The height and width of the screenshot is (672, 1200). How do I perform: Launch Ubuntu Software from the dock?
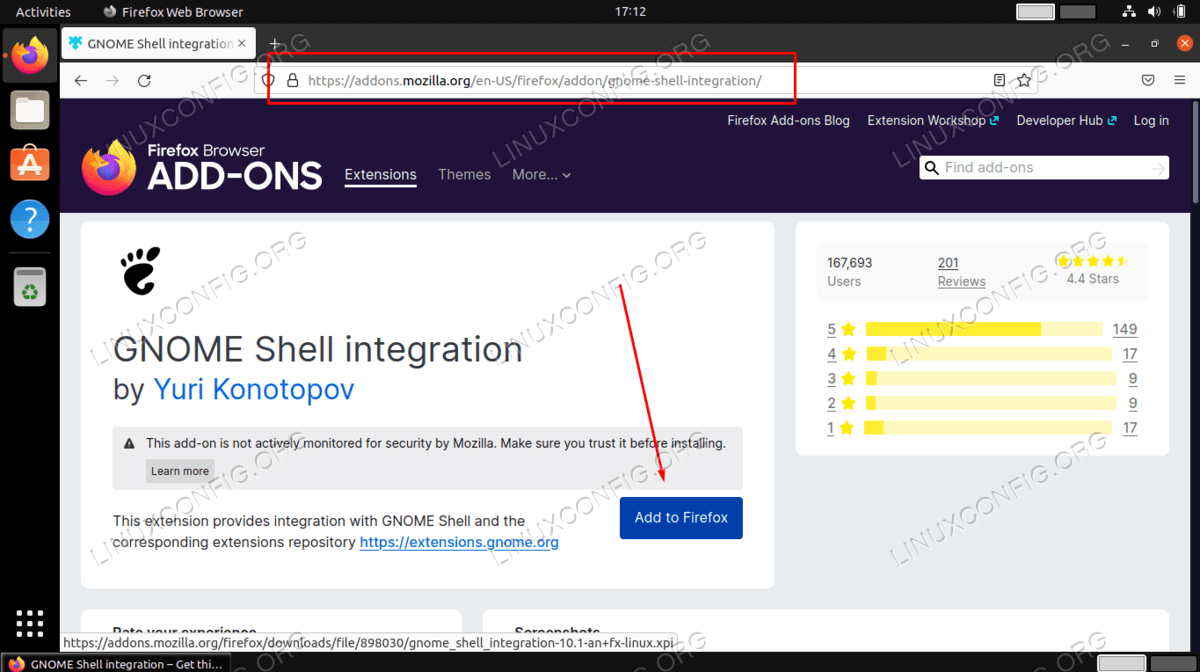(30, 163)
